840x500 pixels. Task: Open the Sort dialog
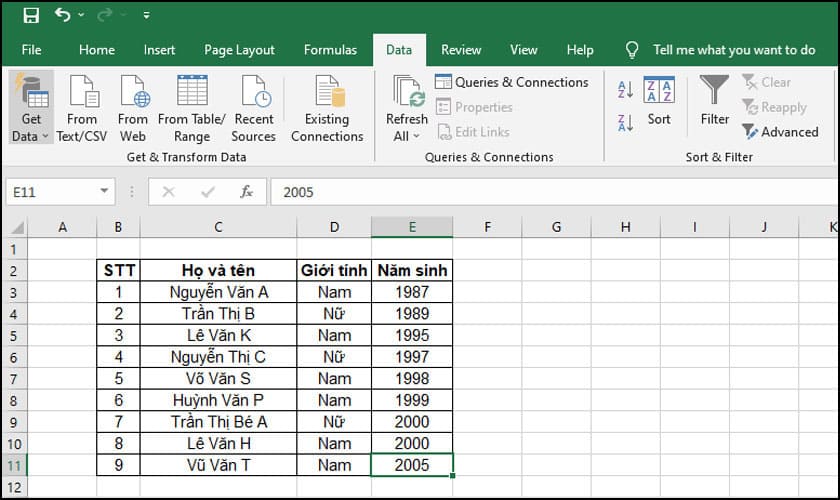click(x=659, y=101)
